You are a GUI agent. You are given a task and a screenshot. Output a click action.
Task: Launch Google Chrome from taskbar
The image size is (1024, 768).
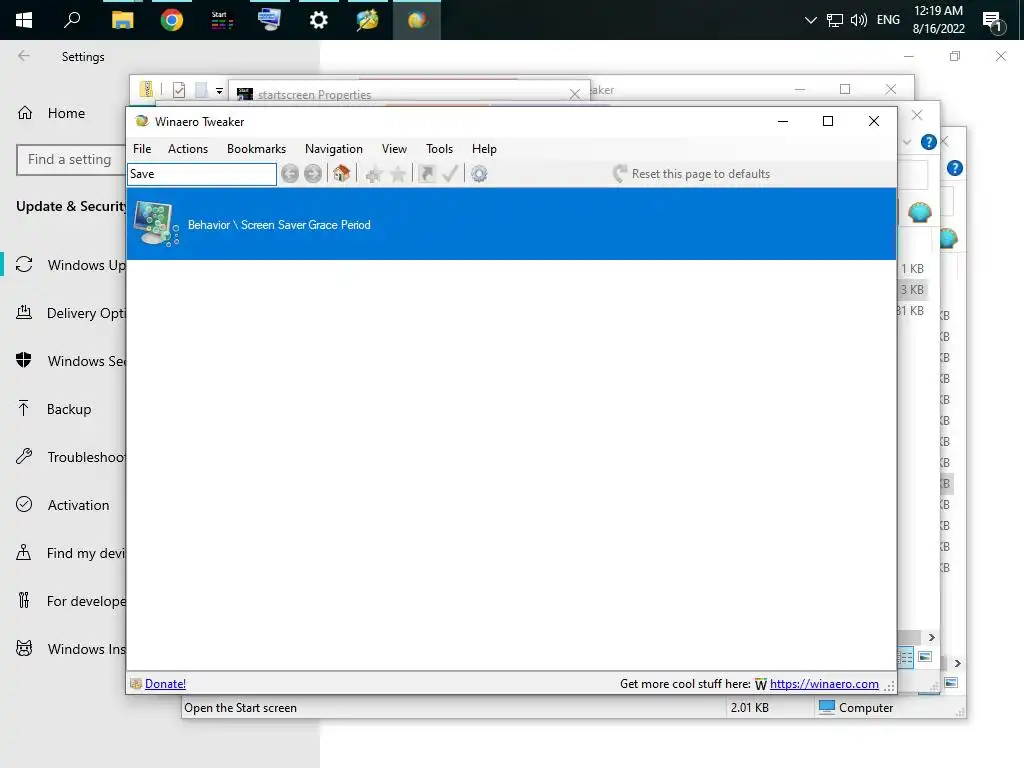coord(172,20)
